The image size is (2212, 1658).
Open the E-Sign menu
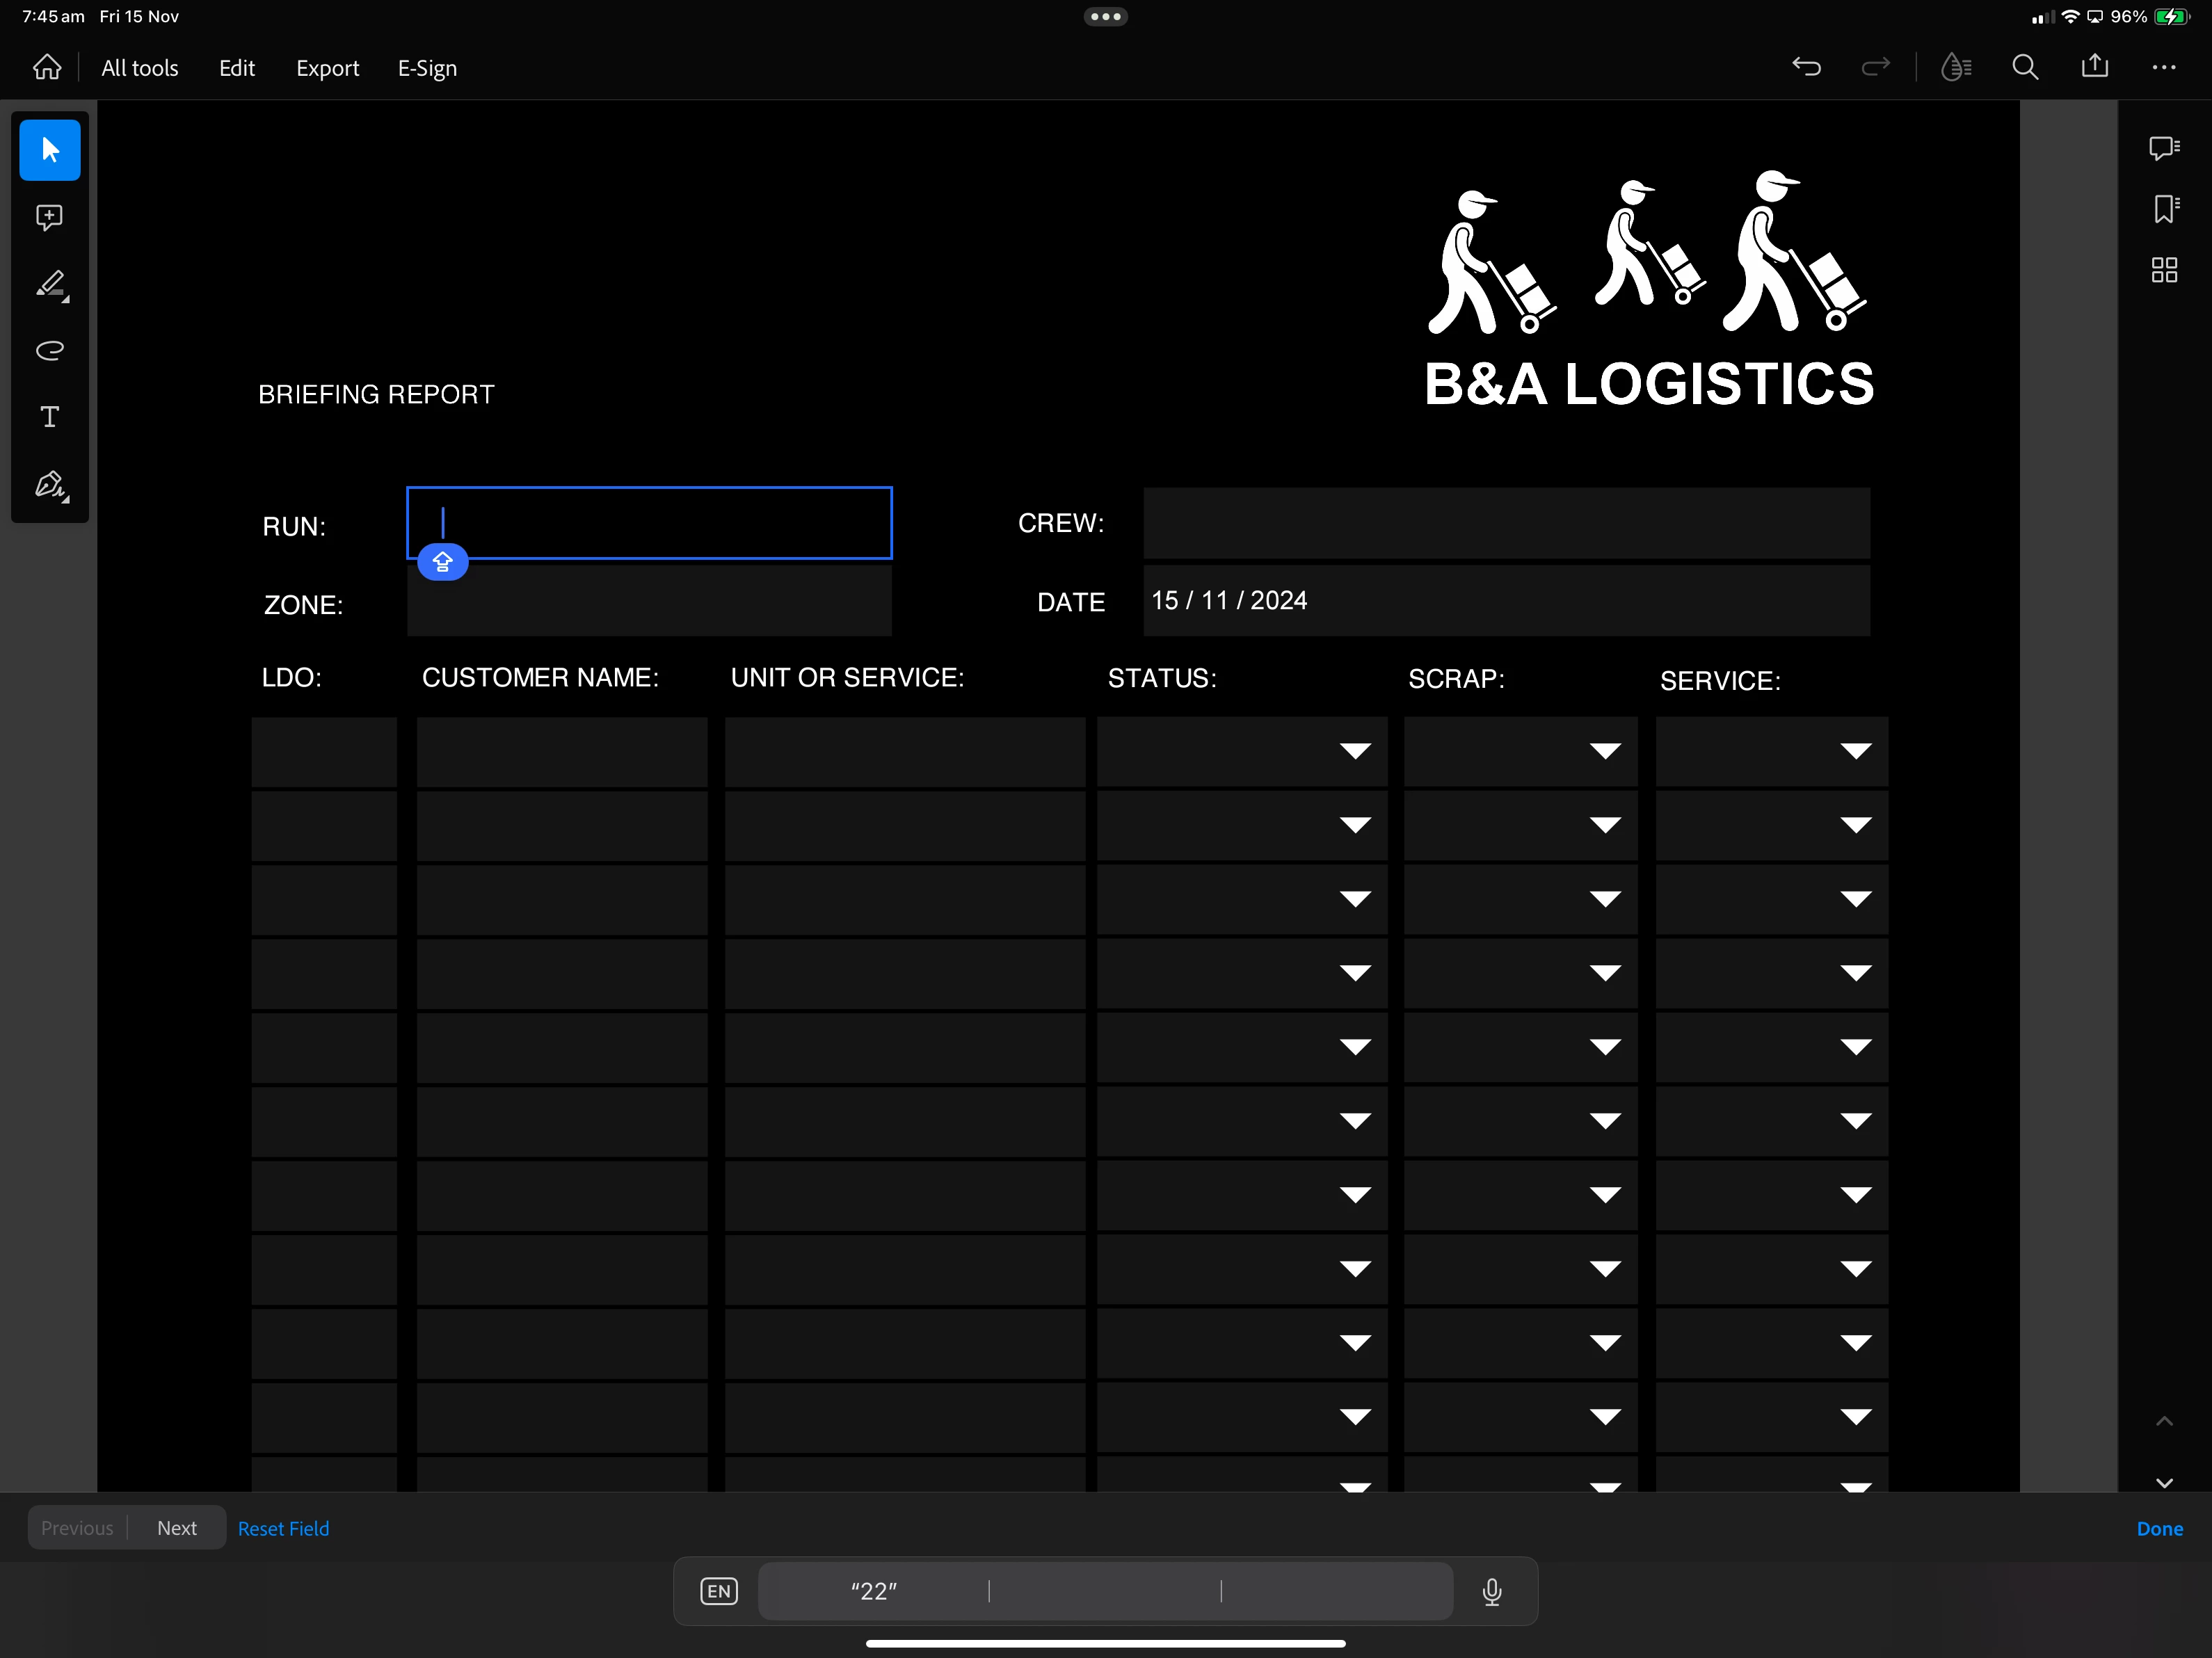(x=427, y=68)
